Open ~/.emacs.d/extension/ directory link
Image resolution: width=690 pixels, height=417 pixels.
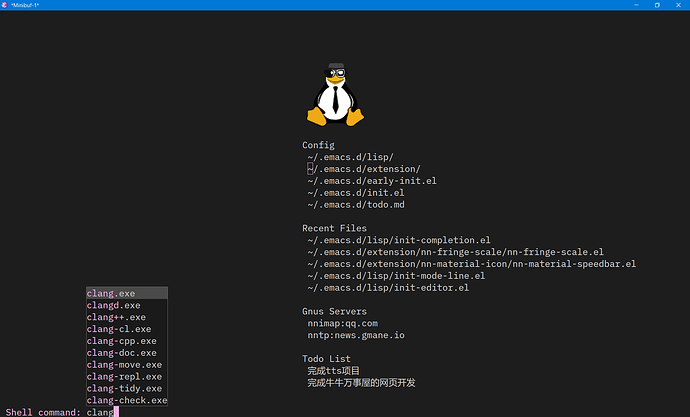pos(364,169)
